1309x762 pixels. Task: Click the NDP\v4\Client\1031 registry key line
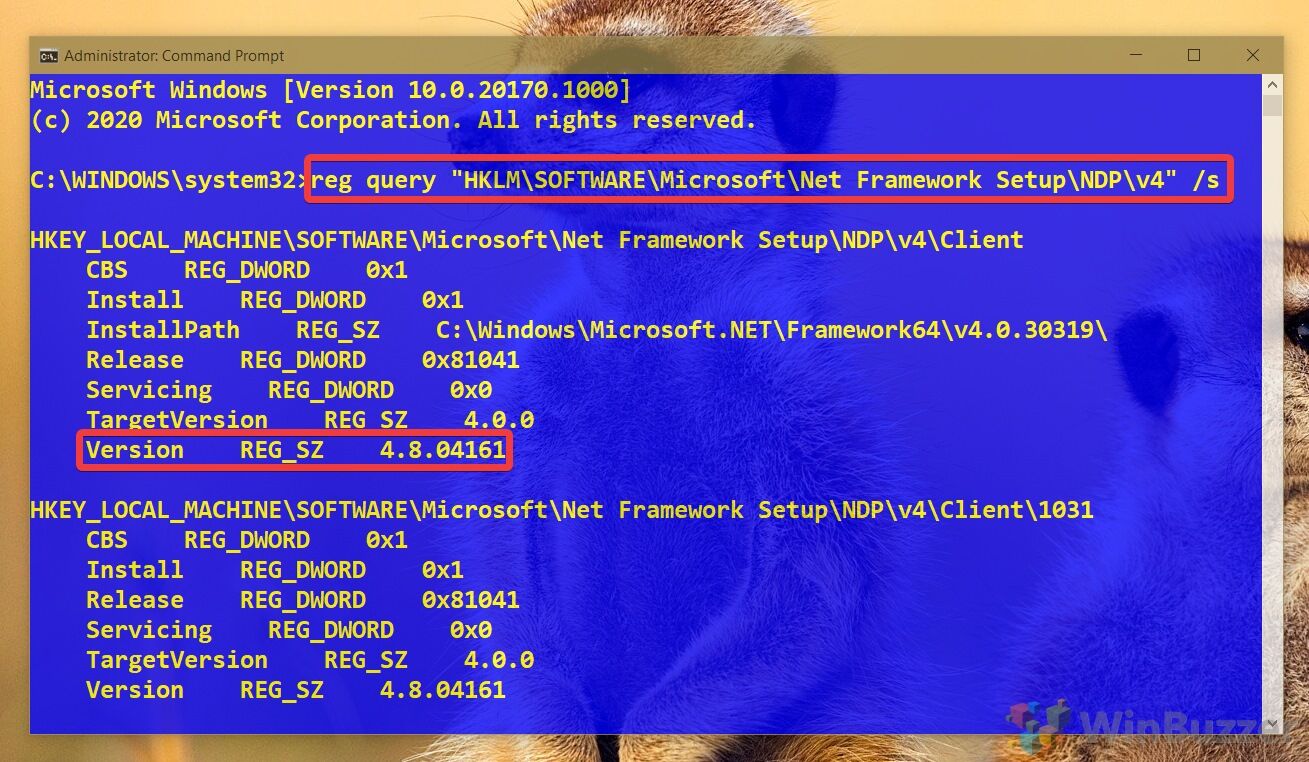point(561,510)
